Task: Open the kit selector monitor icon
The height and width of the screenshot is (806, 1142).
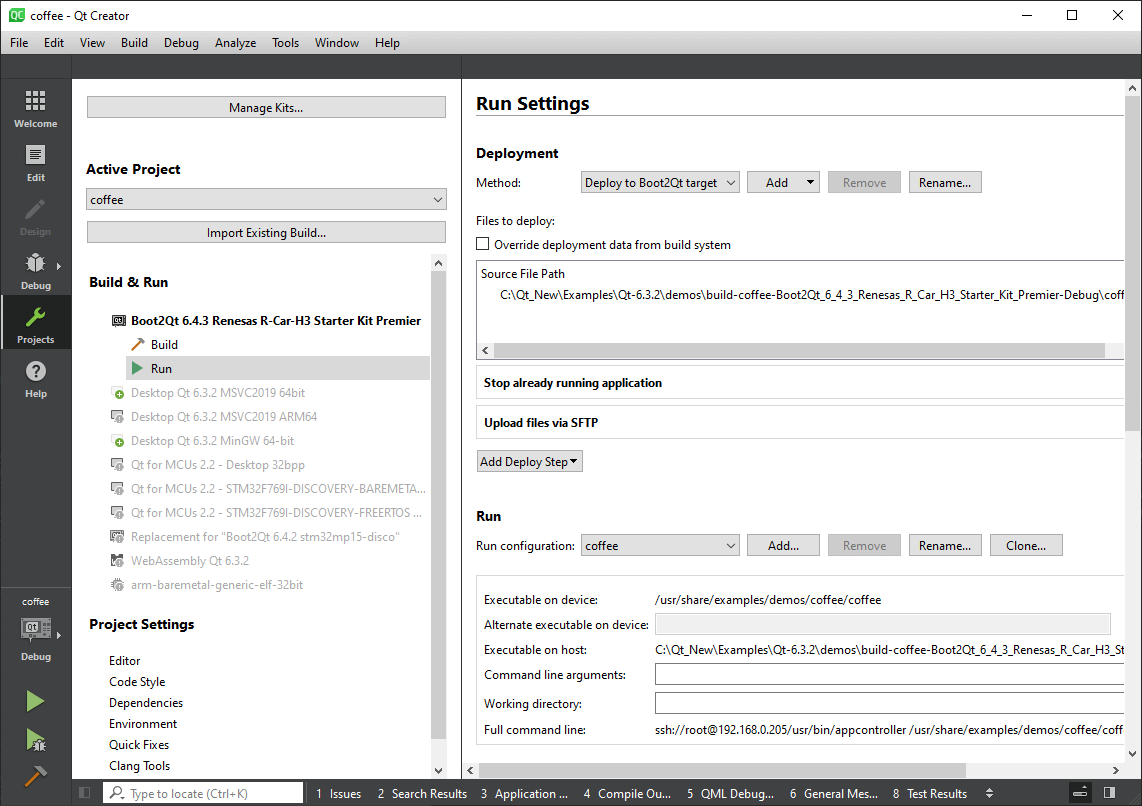Action: coord(35,630)
